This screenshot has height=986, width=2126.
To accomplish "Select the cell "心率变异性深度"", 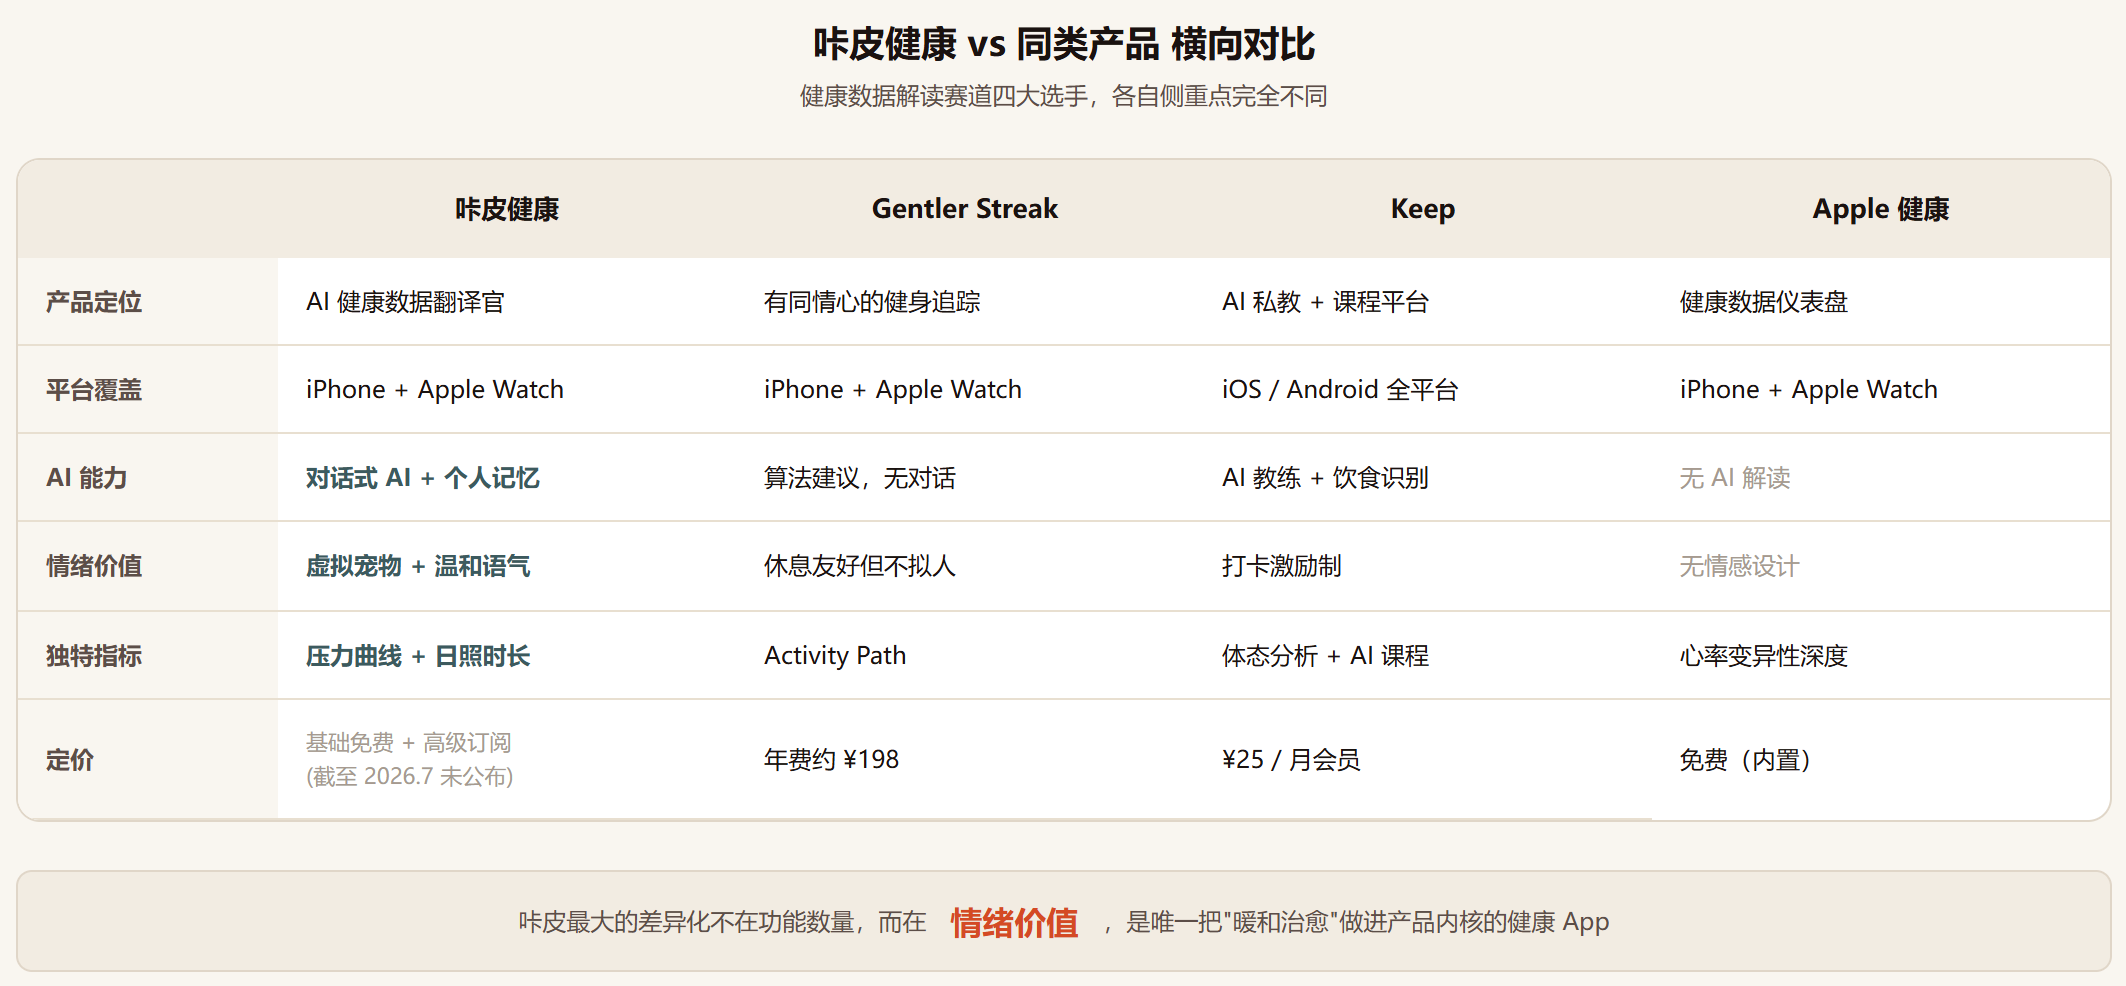I will [x=1764, y=656].
